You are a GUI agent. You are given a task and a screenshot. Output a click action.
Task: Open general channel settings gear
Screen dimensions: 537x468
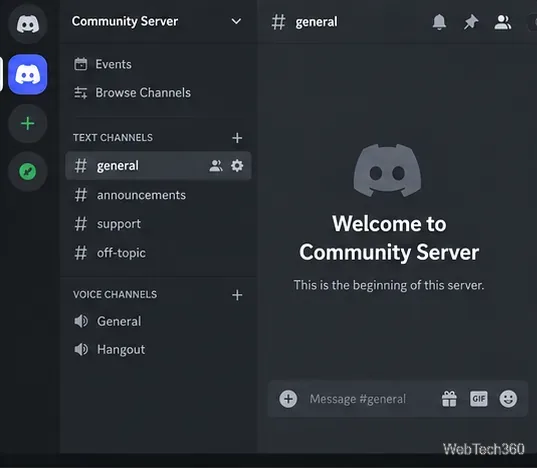point(237,166)
